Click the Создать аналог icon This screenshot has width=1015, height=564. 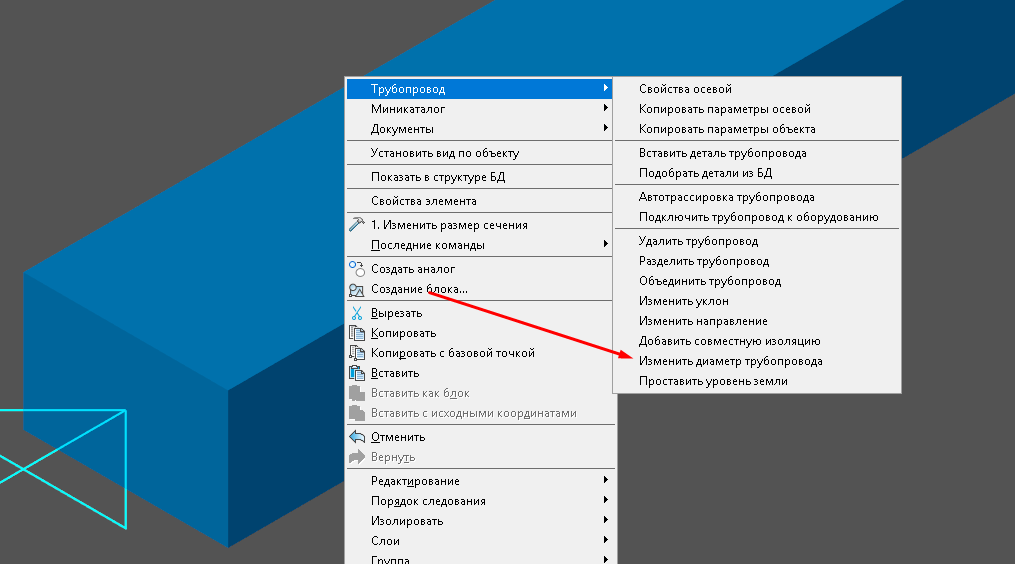(357, 269)
